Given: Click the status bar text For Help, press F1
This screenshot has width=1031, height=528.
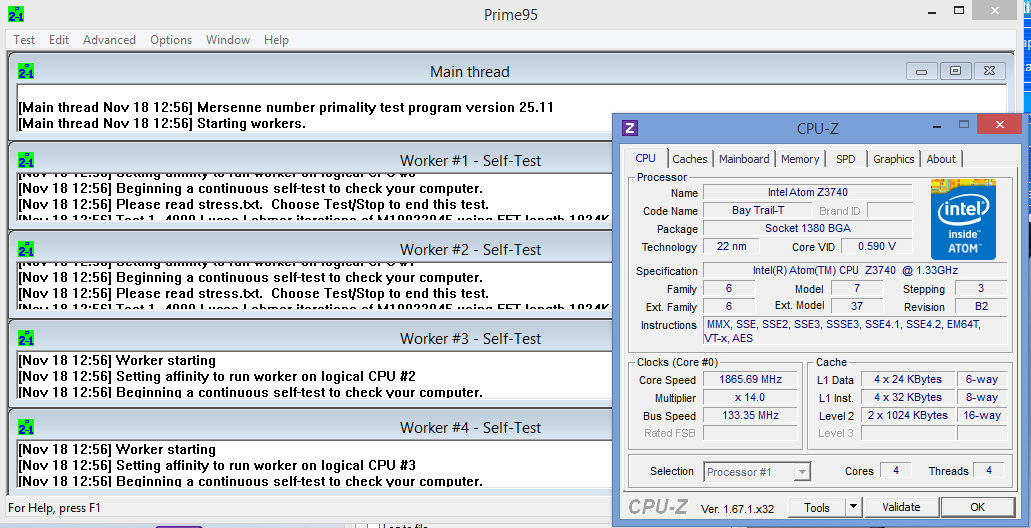Looking at the screenshot, I should (55, 508).
